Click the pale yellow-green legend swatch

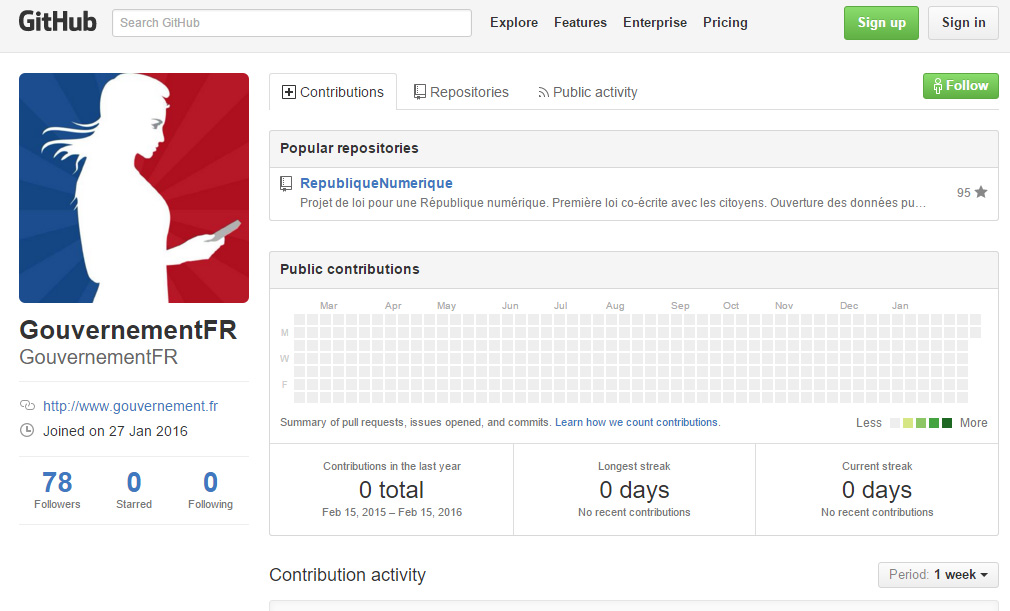pos(908,423)
